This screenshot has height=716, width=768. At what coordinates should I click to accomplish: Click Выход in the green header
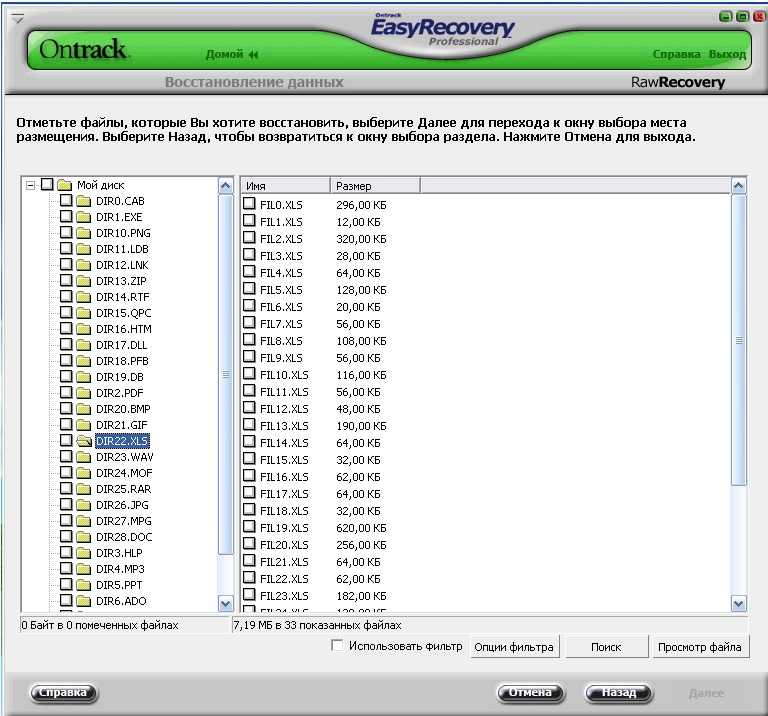[727, 54]
